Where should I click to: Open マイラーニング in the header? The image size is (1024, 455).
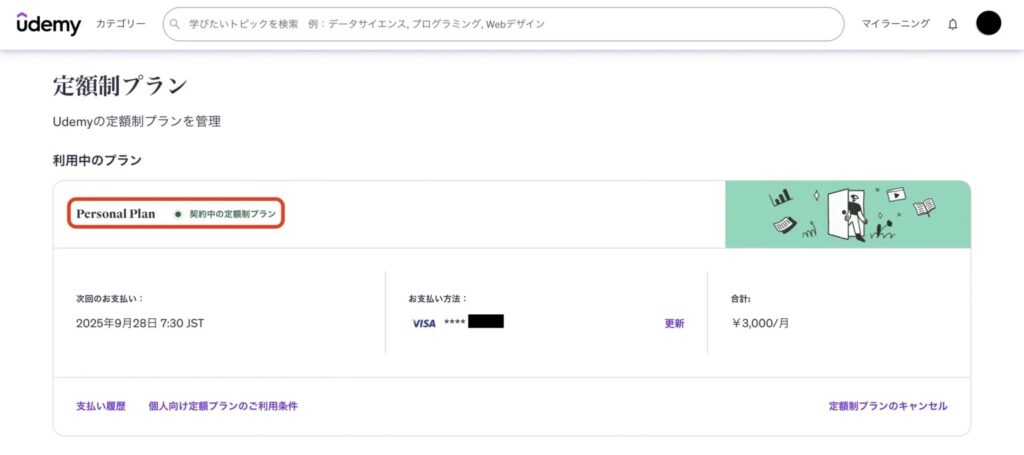(x=895, y=24)
